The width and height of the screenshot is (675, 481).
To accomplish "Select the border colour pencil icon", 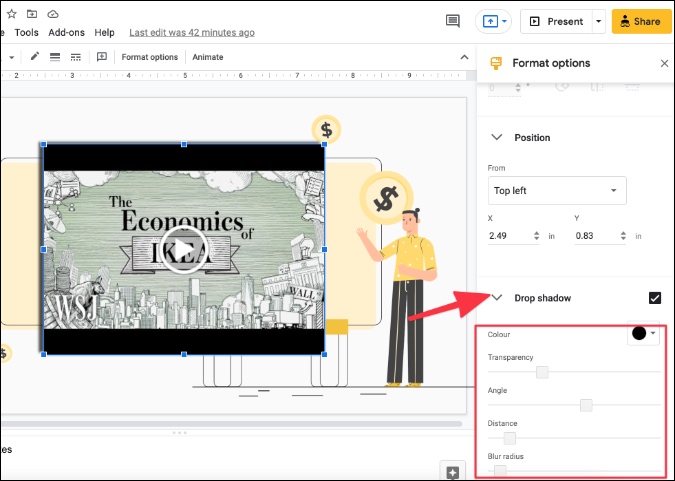I will pos(35,56).
